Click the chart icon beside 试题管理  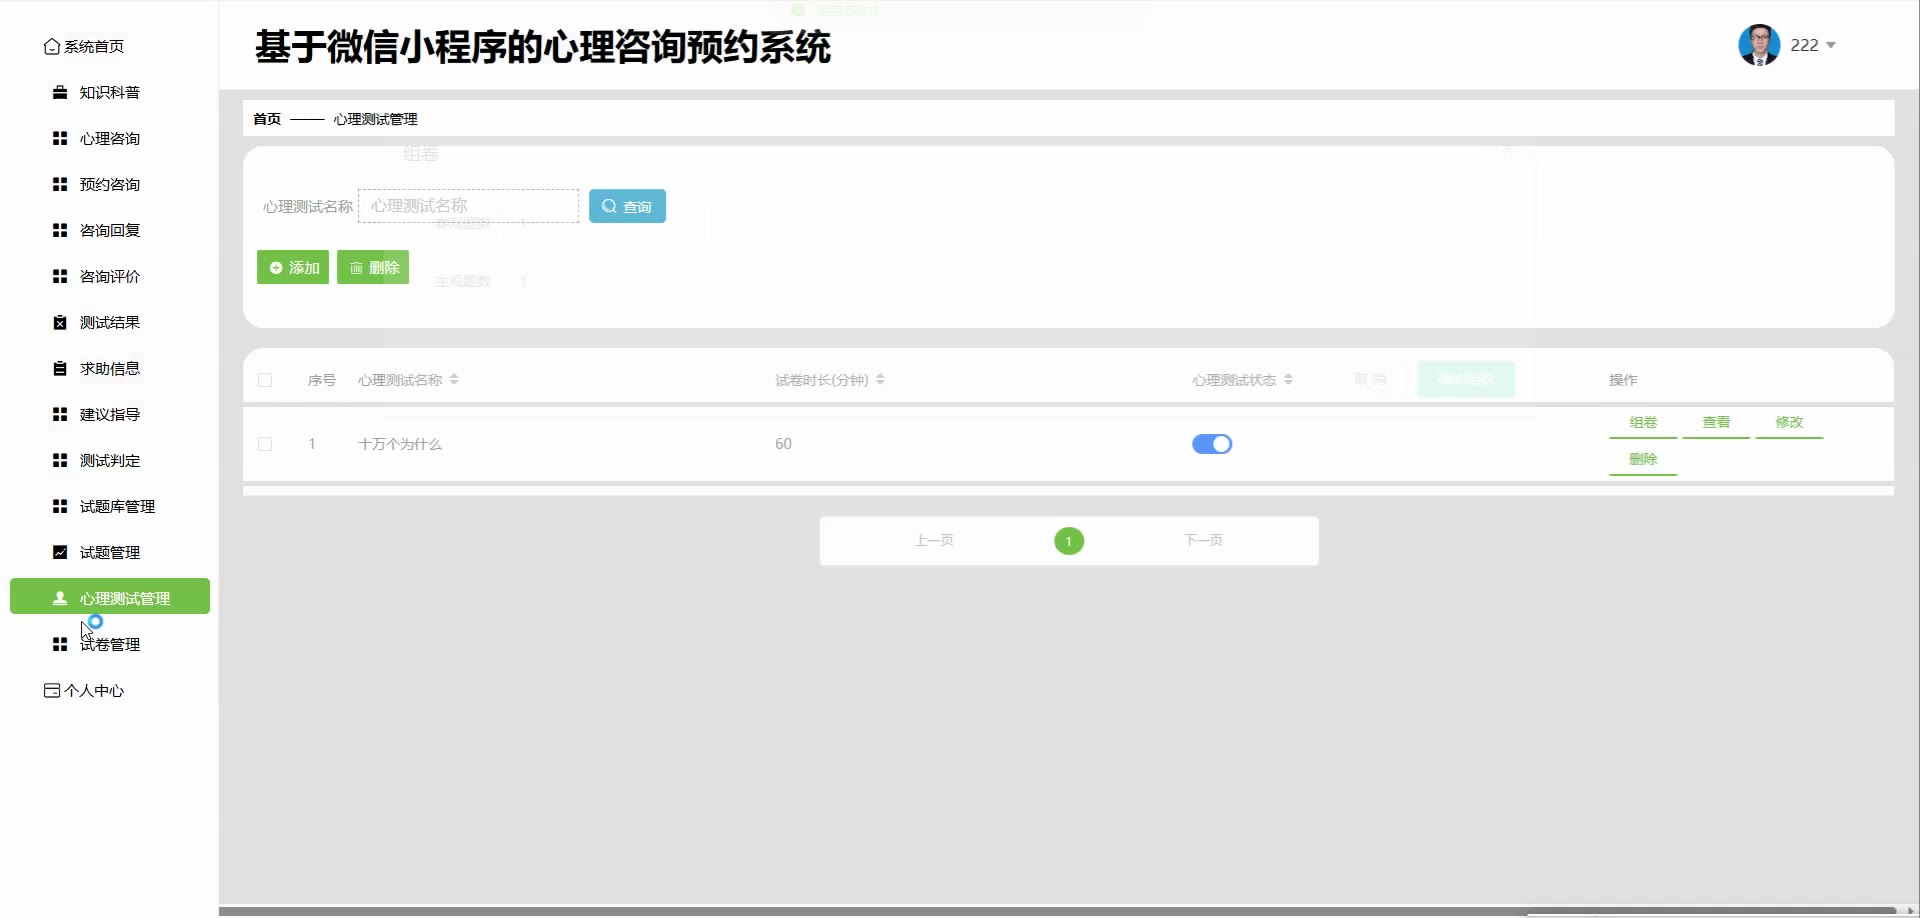(x=60, y=553)
